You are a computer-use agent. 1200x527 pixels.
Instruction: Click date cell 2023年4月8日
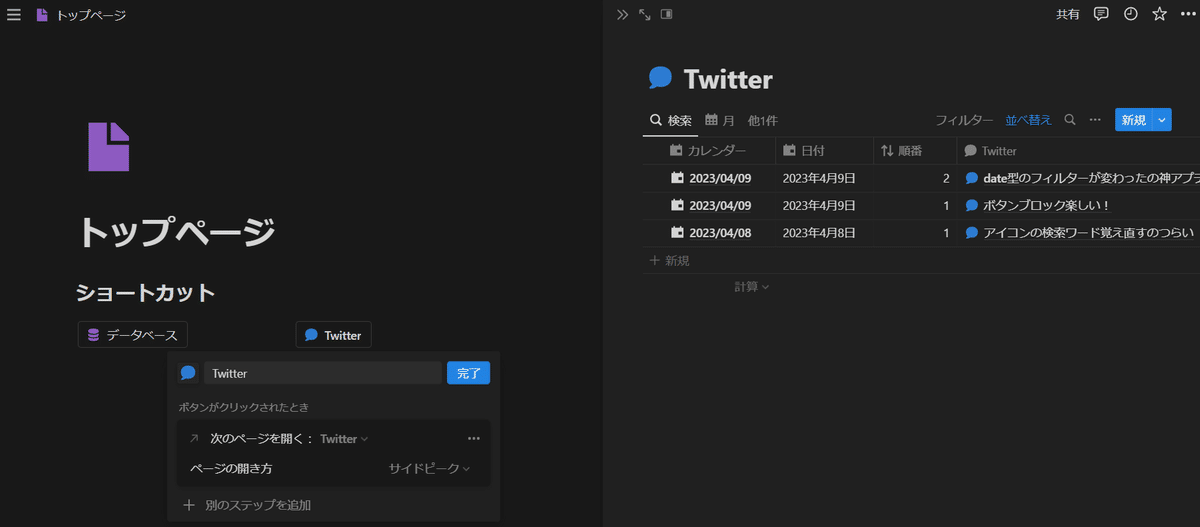coord(819,232)
